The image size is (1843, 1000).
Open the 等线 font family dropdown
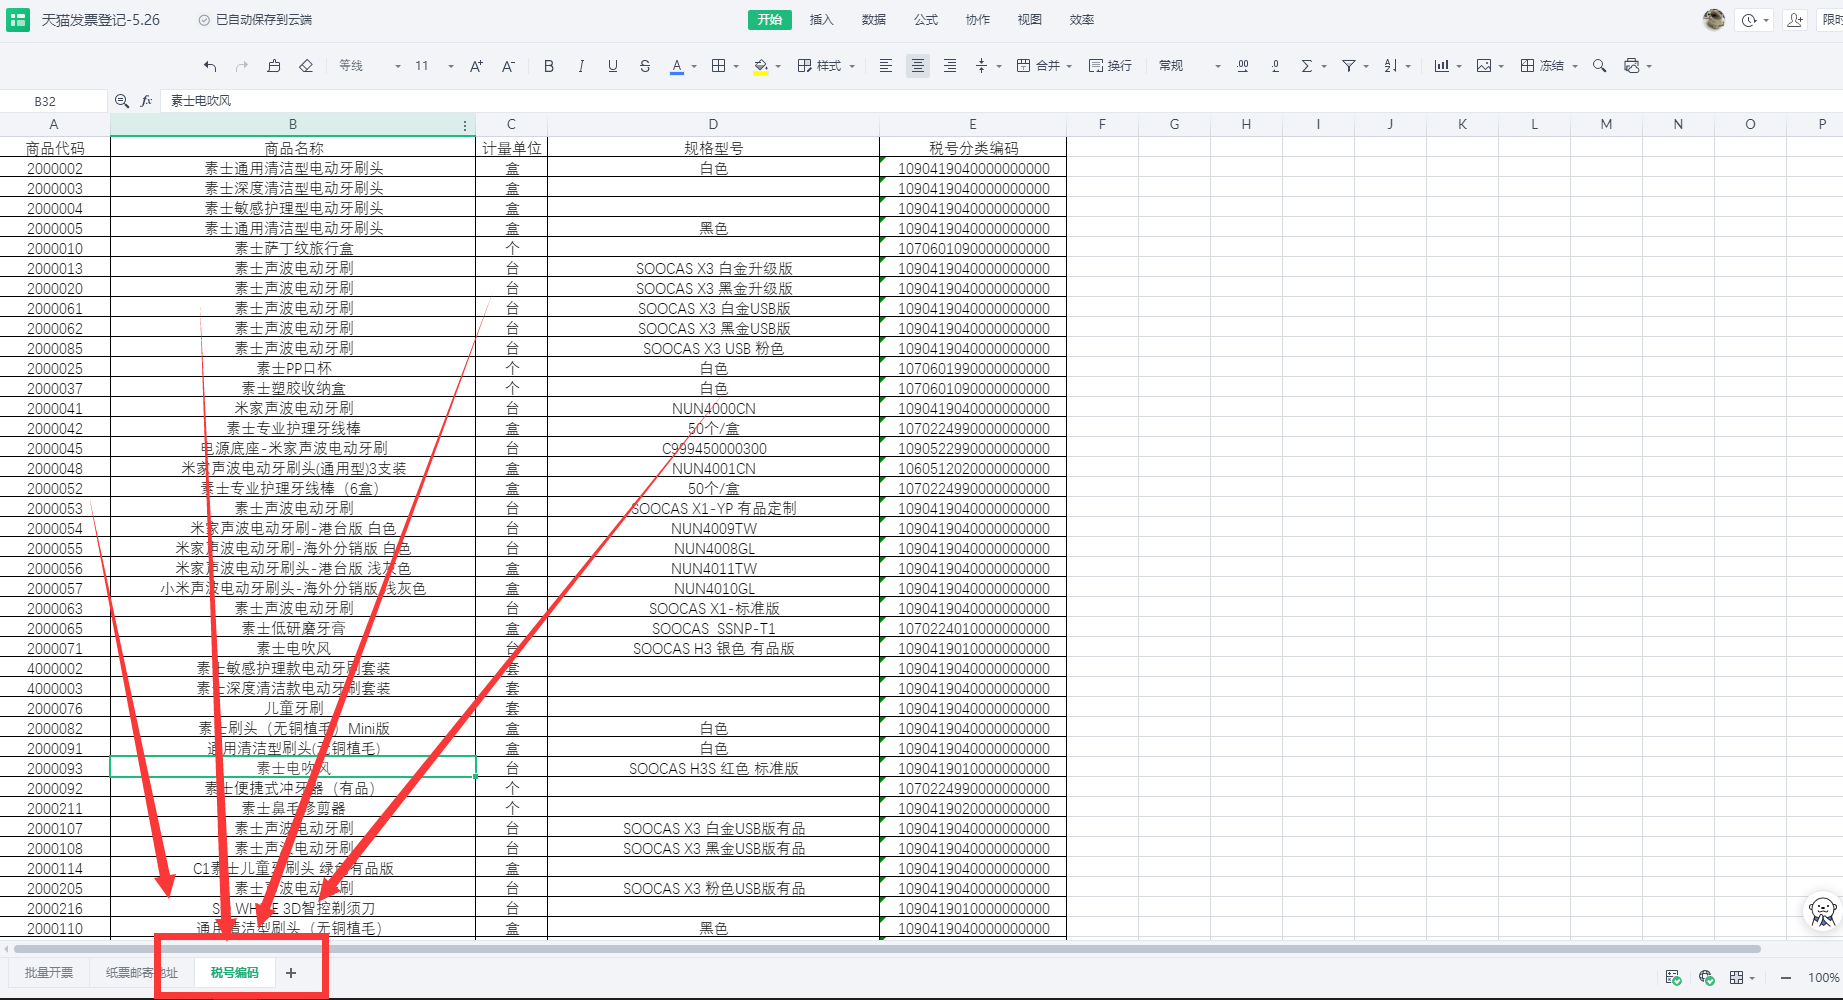(x=369, y=66)
